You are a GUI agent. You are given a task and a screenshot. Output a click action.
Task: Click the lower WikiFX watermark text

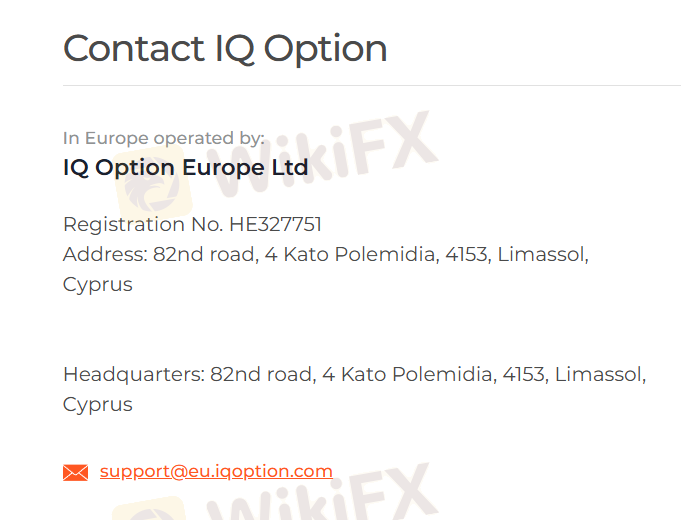point(324,493)
